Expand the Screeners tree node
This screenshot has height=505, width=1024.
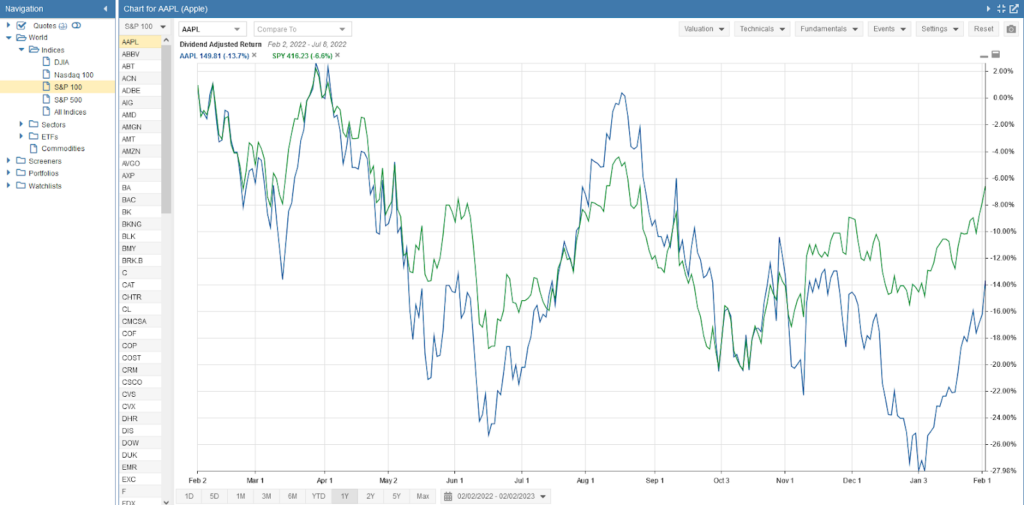[8, 161]
